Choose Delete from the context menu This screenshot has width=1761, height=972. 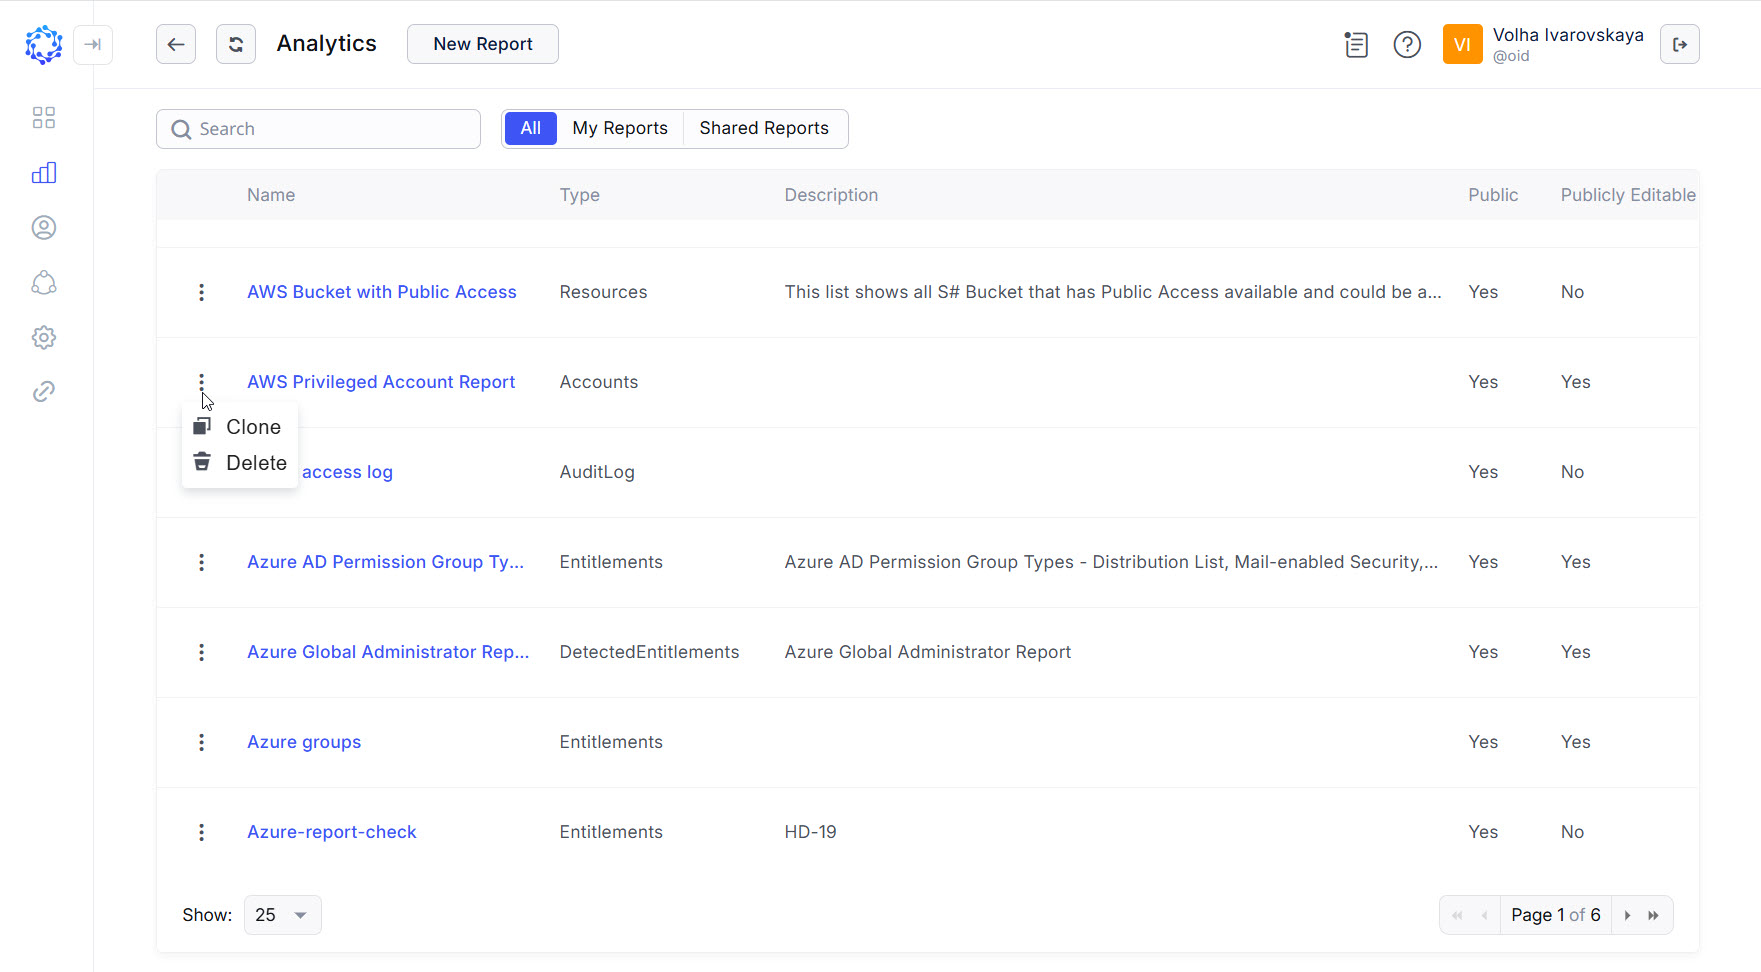(x=255, y=463)
